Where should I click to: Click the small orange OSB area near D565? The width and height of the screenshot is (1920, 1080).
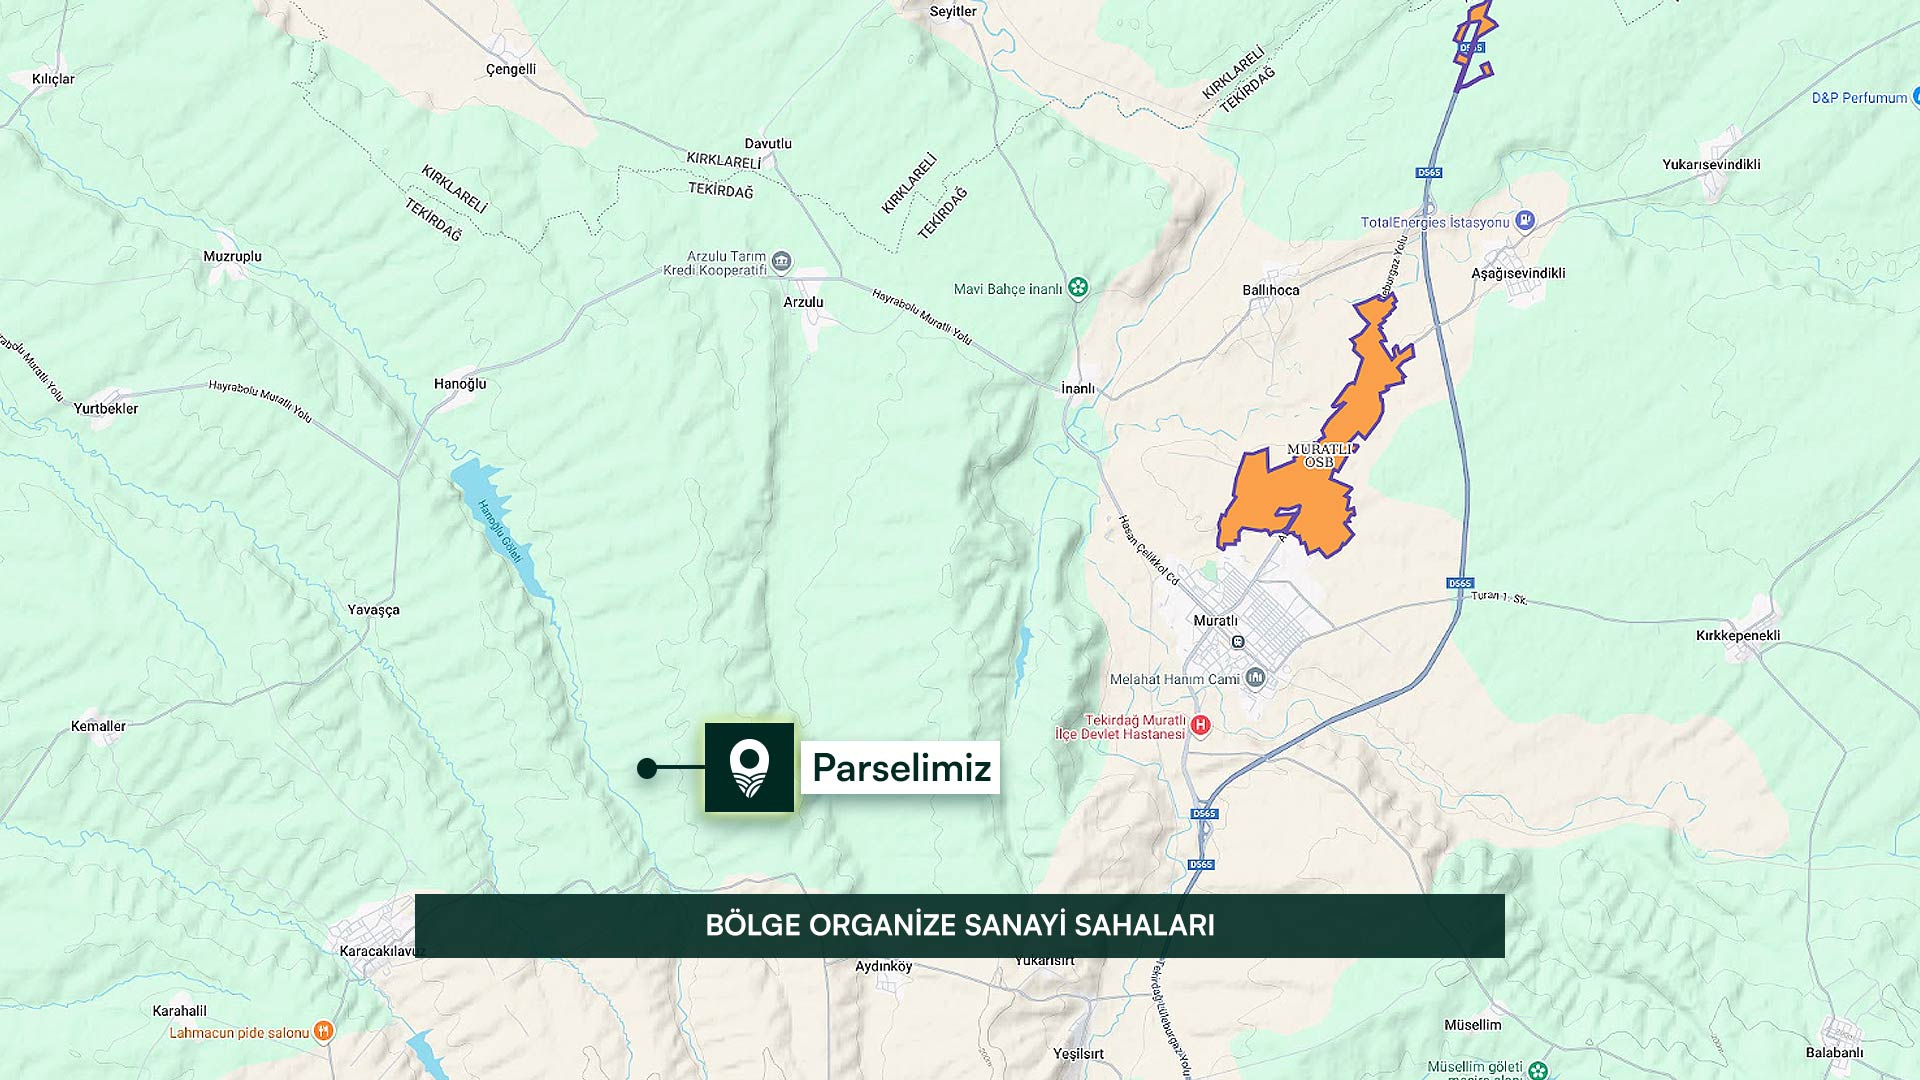point(1473,44)
